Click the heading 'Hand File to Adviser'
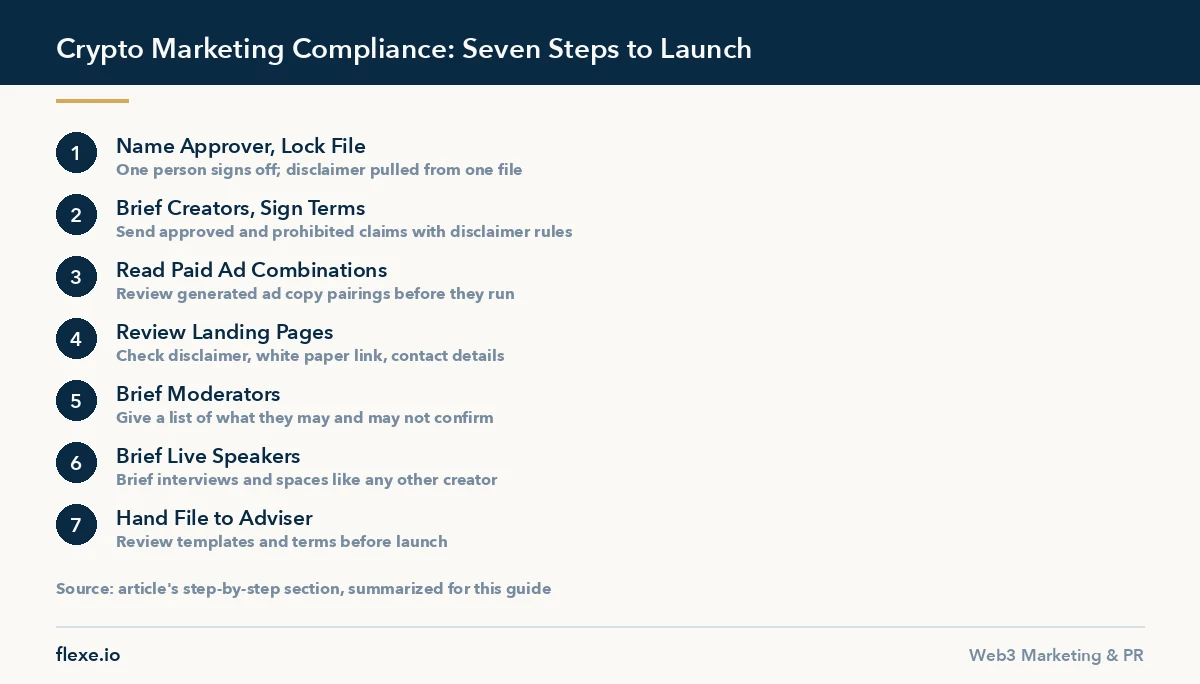The width and height of the screenshot is (1200, 684). tap(214, 518)
